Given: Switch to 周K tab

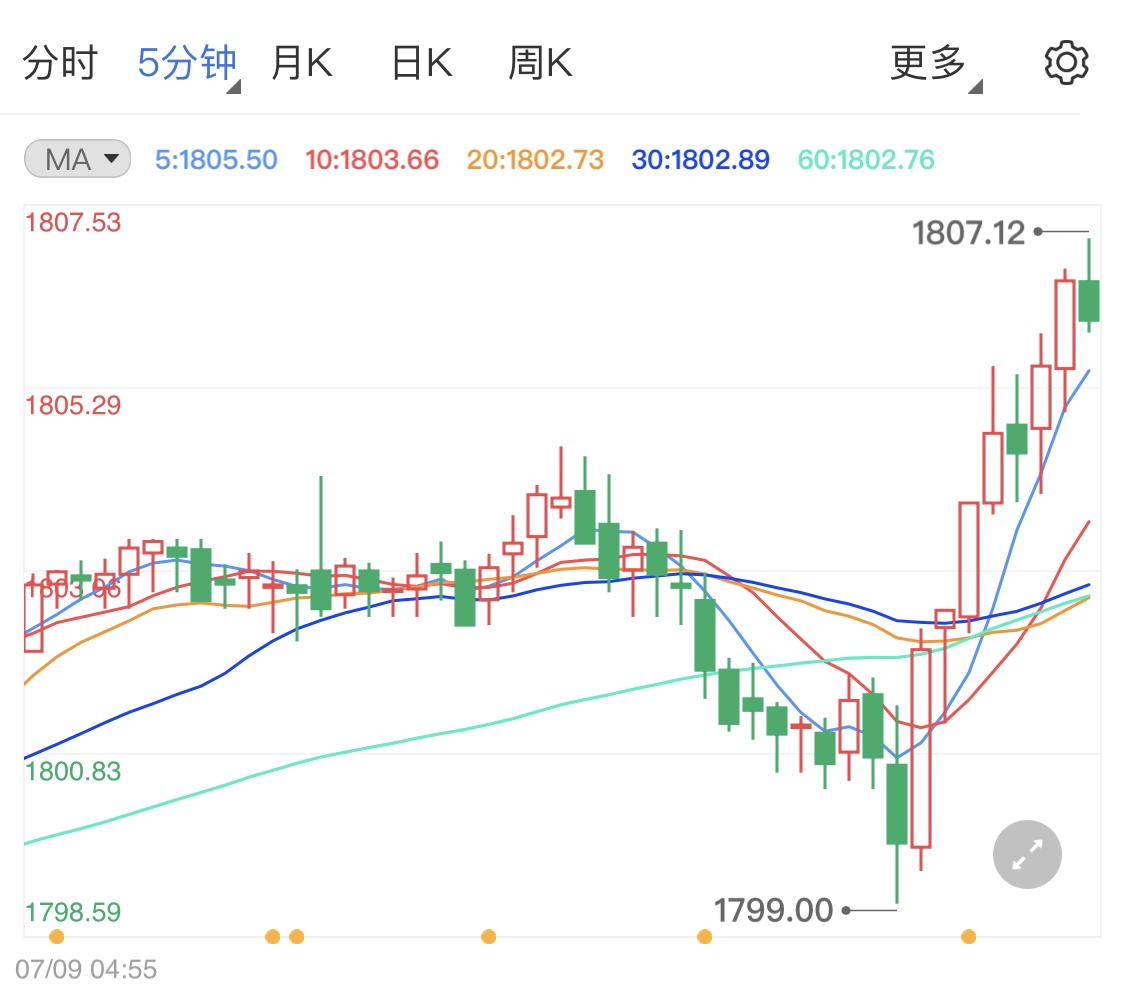Looking at the screenshot, I should (540, 62).
